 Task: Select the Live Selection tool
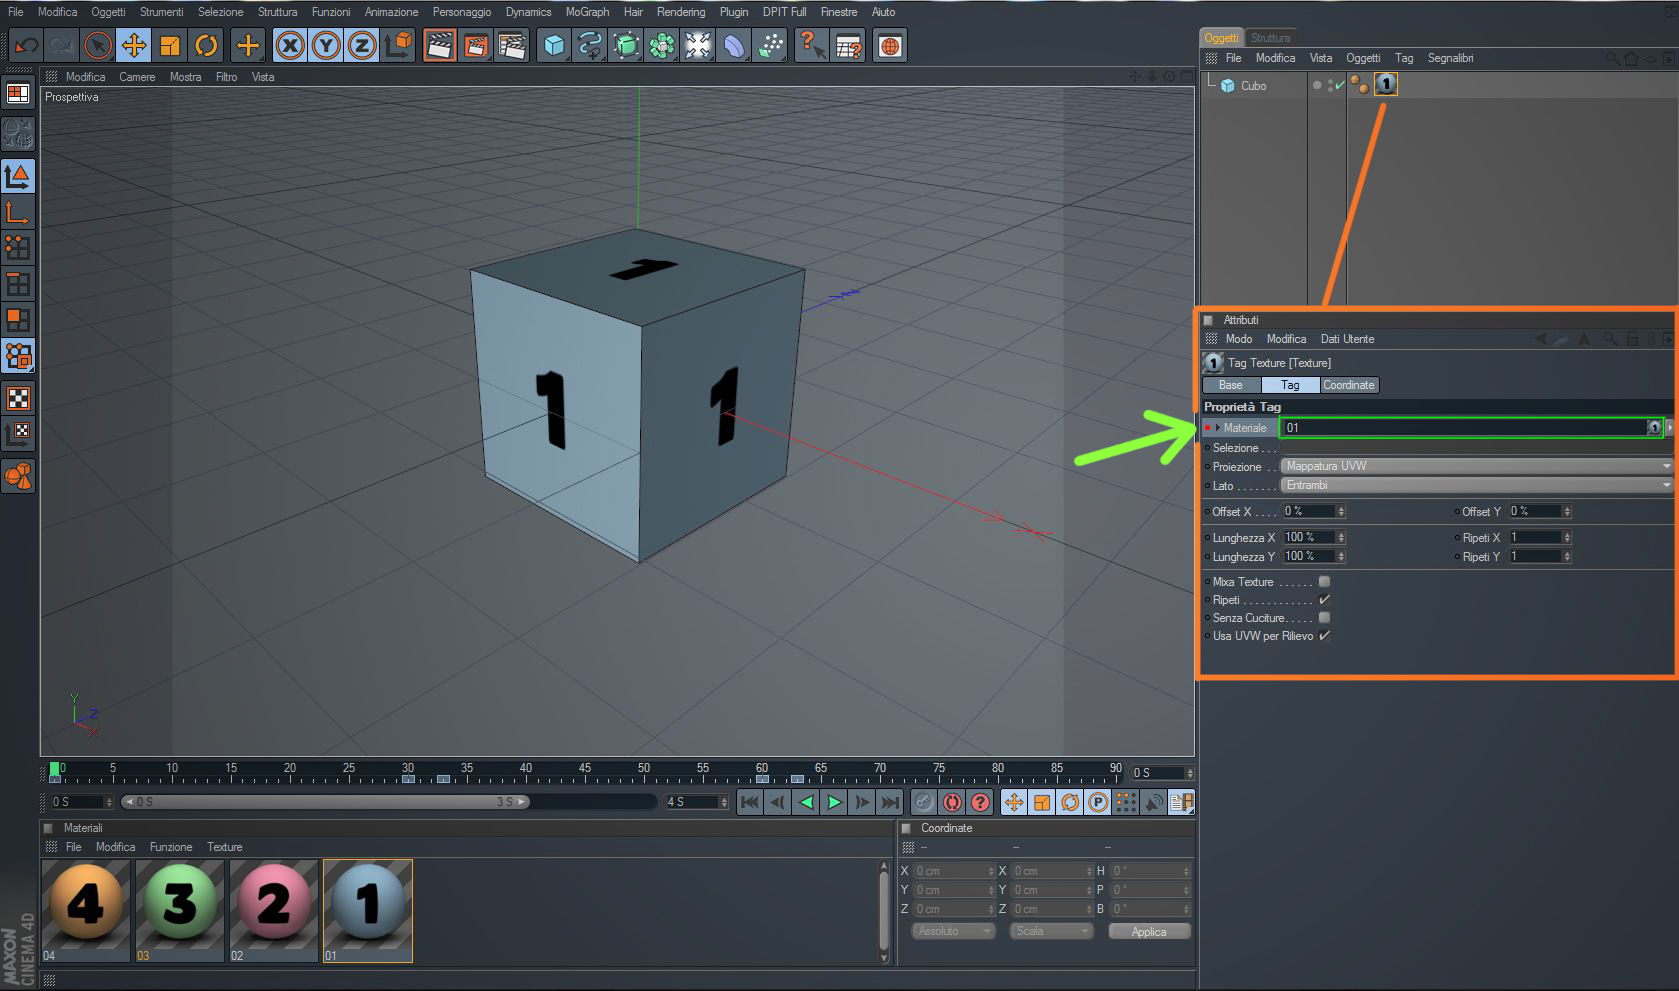(x=98, y=46)
